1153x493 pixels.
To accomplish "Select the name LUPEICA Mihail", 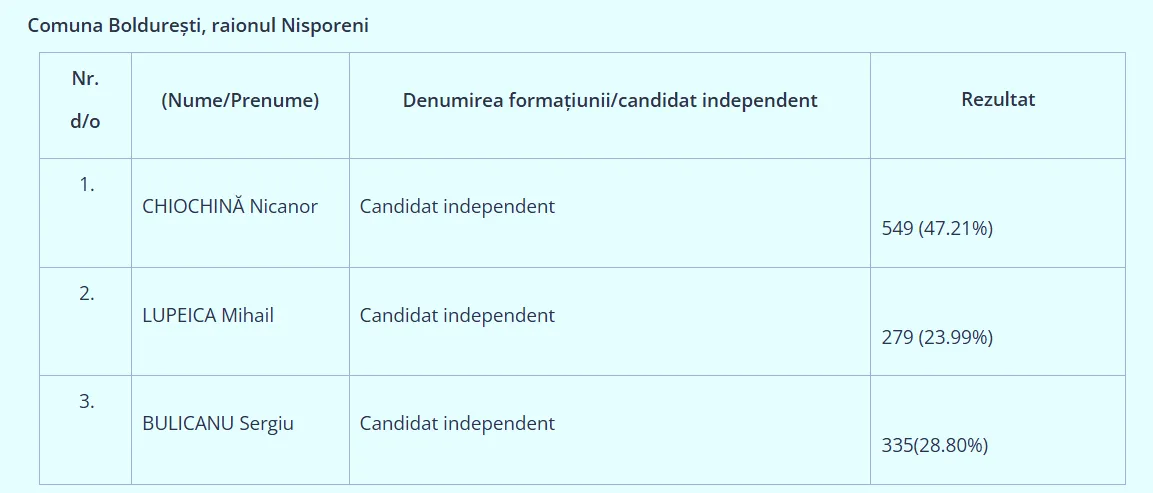I will 208,315.
